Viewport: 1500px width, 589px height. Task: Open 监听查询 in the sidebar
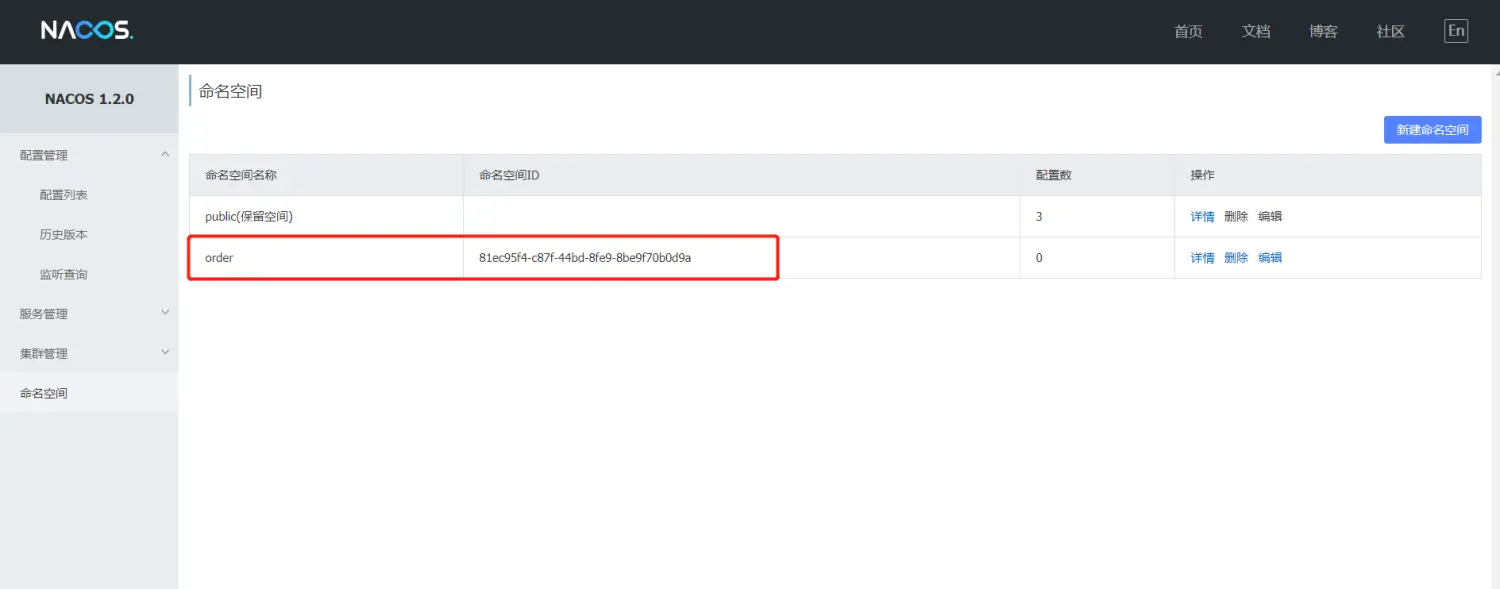click(x=64, y=275)
